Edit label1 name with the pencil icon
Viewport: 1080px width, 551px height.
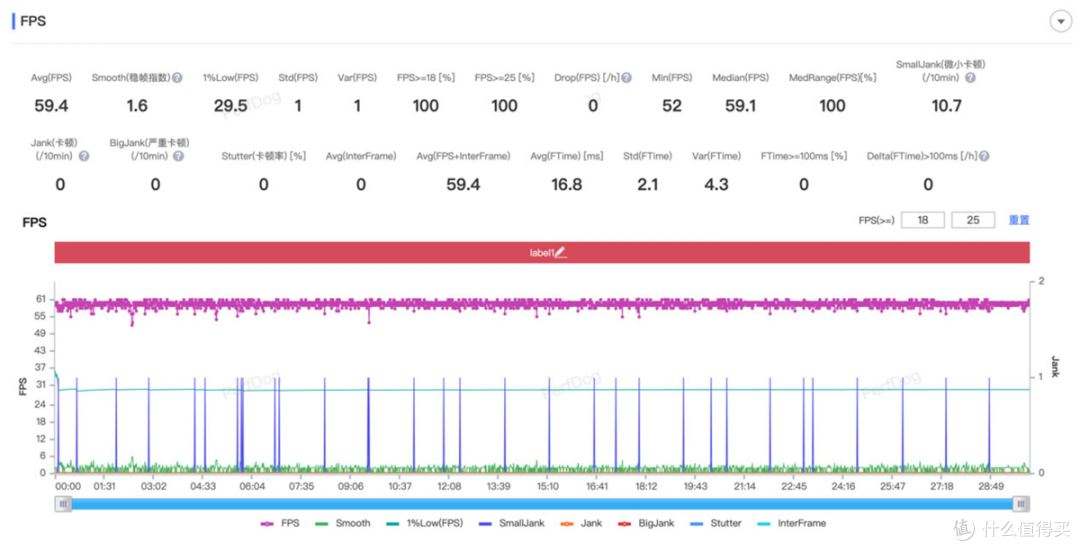click(x=561, y=253)
